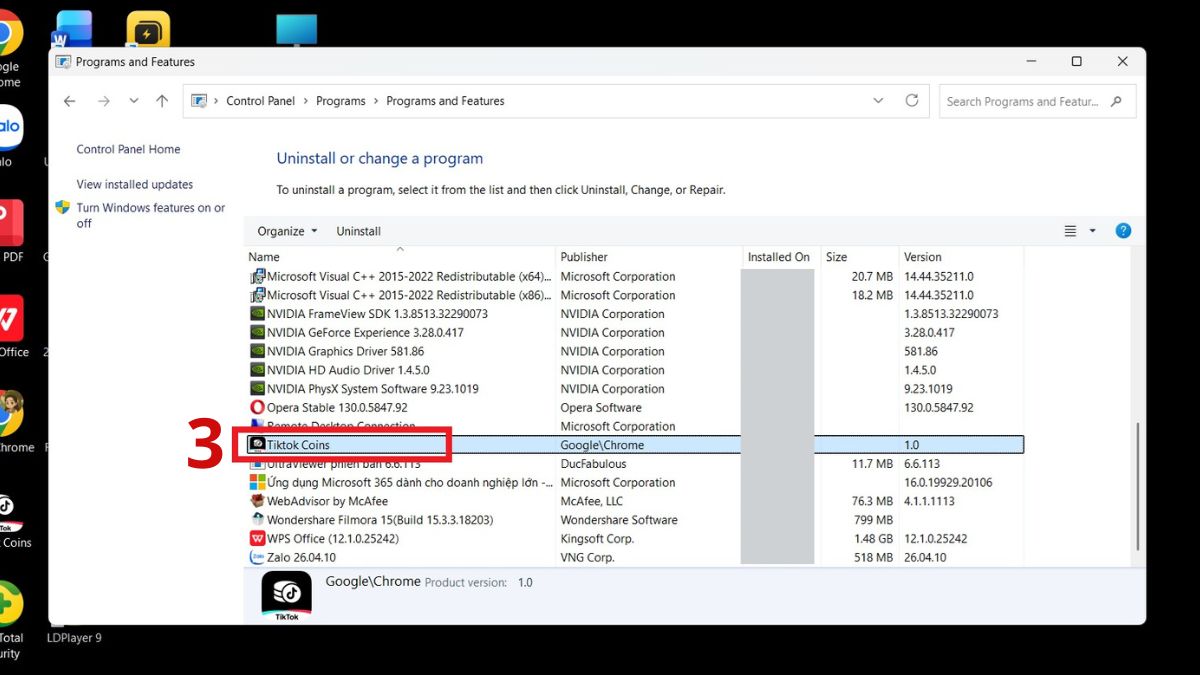Select Microsoft Visual C++ Redistributable (x86) icon
This screenshot has height=675, width=1200.
point(257,295)
